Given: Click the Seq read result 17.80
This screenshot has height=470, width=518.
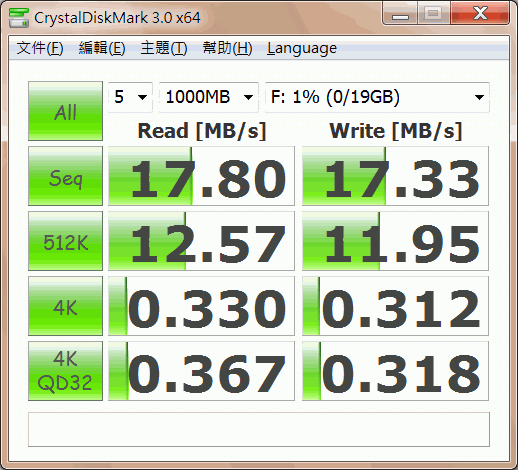Looking at the screenshot, I should point(201,176).
